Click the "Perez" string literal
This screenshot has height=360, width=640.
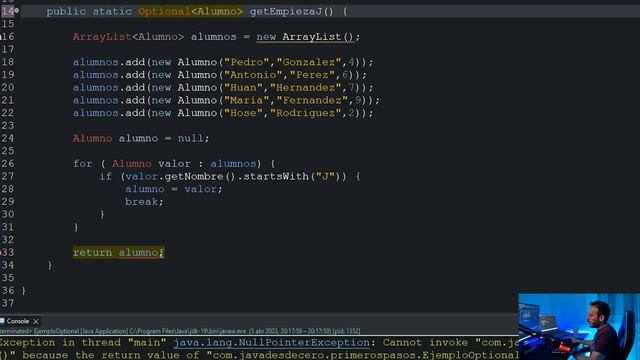(312, 75)
